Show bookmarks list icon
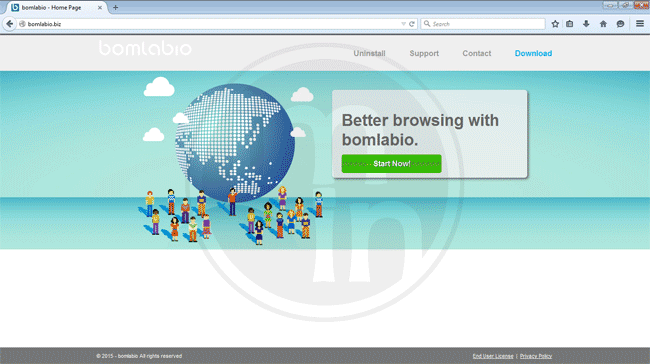This screenshot has width=650, height=364. click(x=570, y=24)
